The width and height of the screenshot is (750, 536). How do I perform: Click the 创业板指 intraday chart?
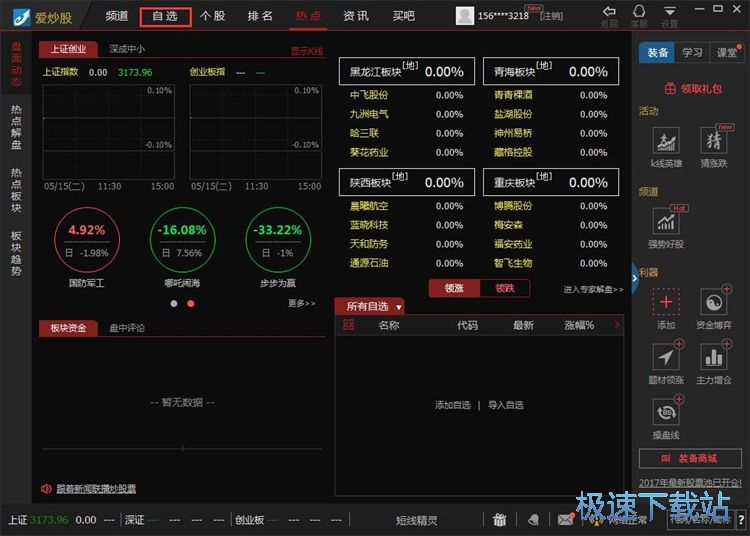[x=256, y=131]
